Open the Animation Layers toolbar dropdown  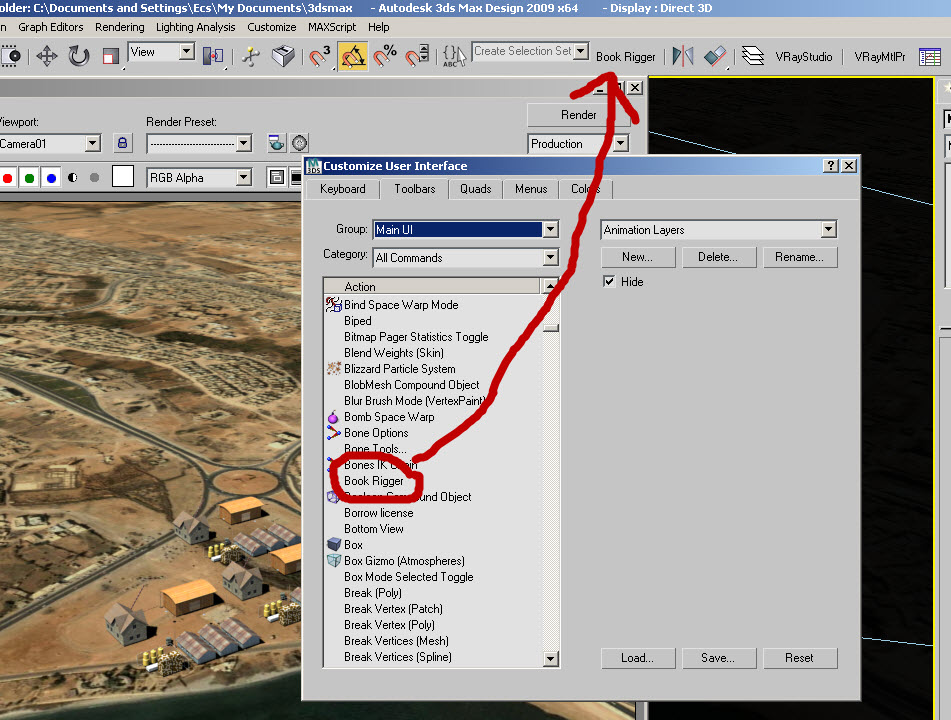(x=828, y=229)
